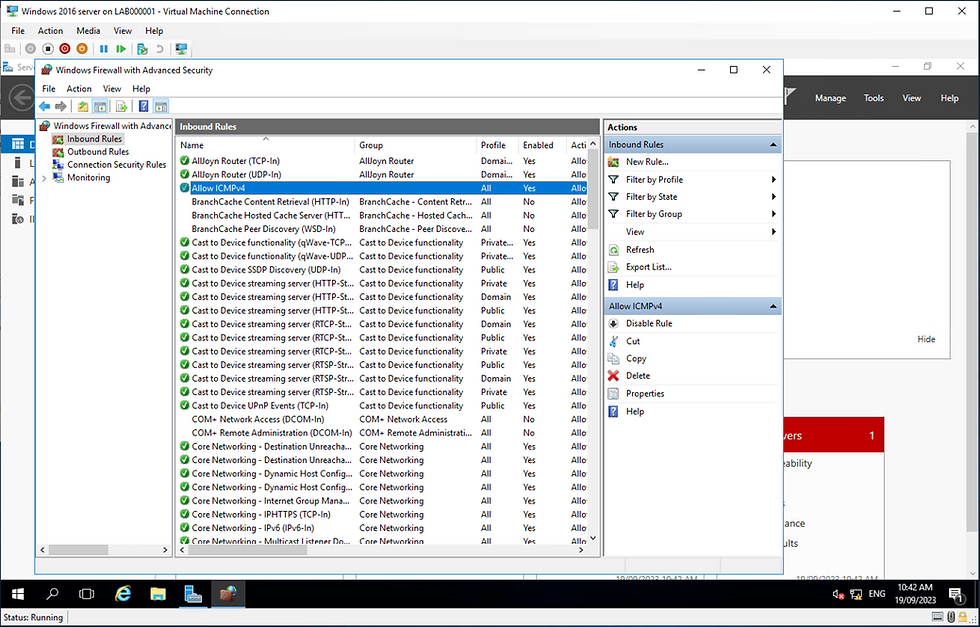The height and width of the screenshot is (627, 980).
Task: Click the Checkpoint icon in VM toolbar
Action: click(x=142, y=49)
